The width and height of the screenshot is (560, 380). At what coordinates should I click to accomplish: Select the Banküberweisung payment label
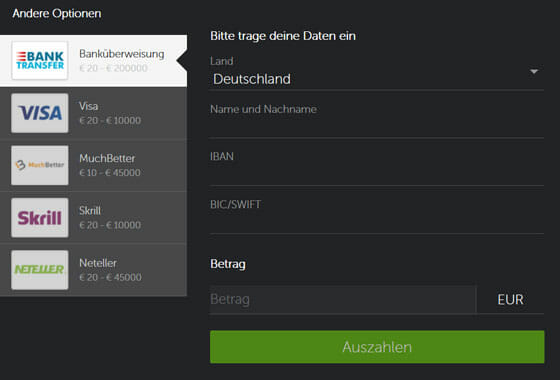pyautogui.click(x=122, y=54)
